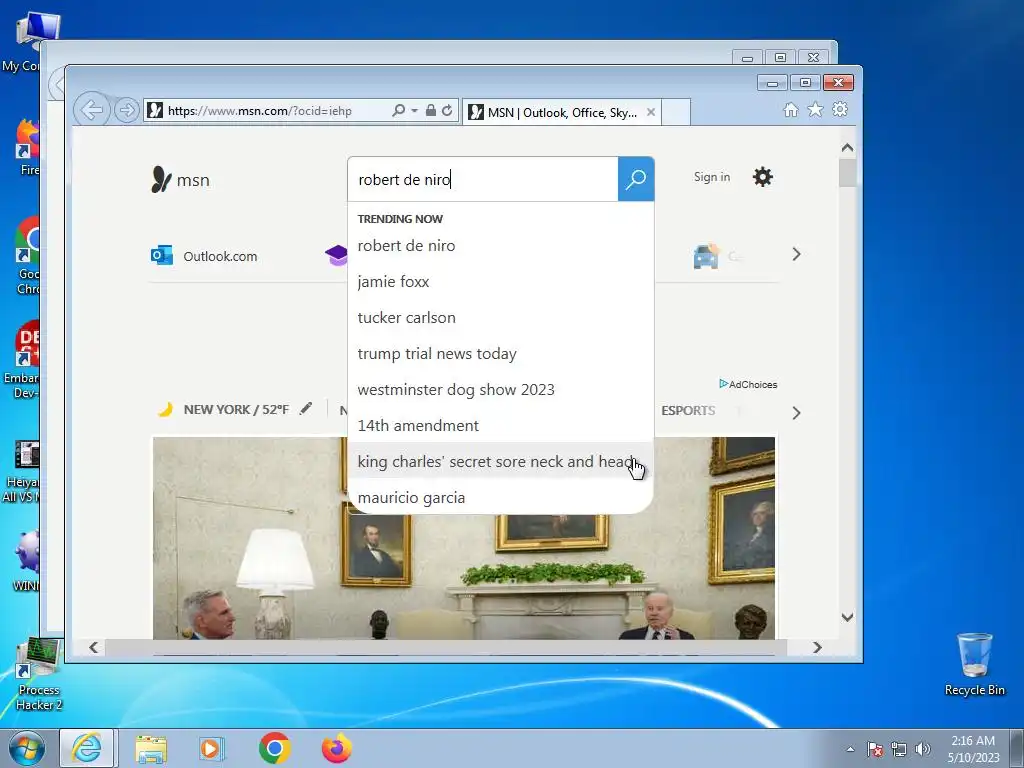Refresh the page with the reload icon
The width and height of the screenshot is (1024, 768).
pyautogui.click(x=447, y=110)
